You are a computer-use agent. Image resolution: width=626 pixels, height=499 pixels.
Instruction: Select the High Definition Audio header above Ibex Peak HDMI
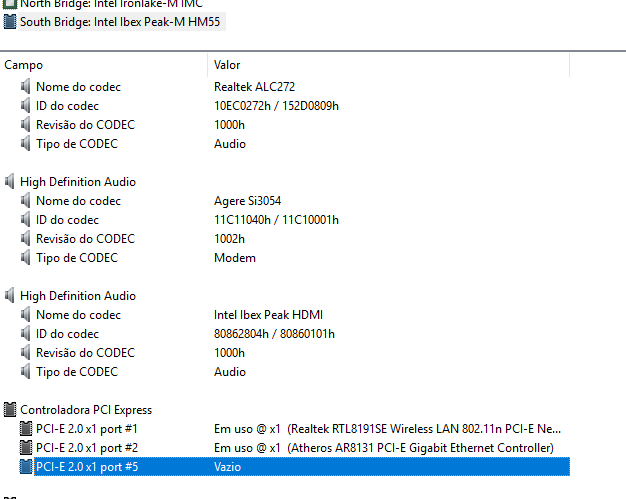click(78, 296)
